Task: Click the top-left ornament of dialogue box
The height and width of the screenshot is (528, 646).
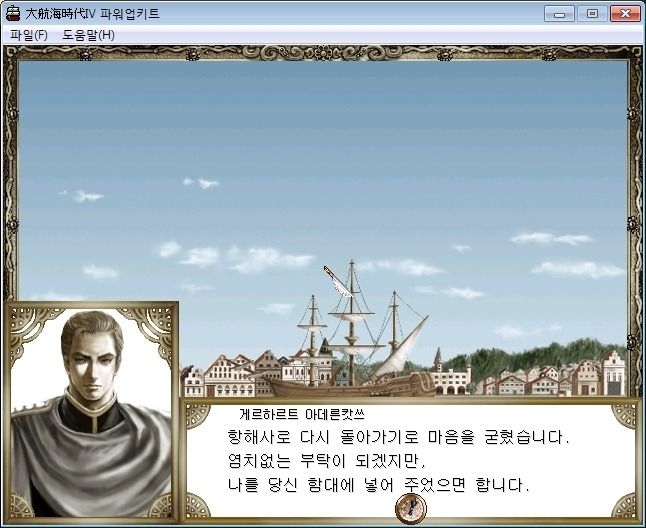Action: coord(198,416)
